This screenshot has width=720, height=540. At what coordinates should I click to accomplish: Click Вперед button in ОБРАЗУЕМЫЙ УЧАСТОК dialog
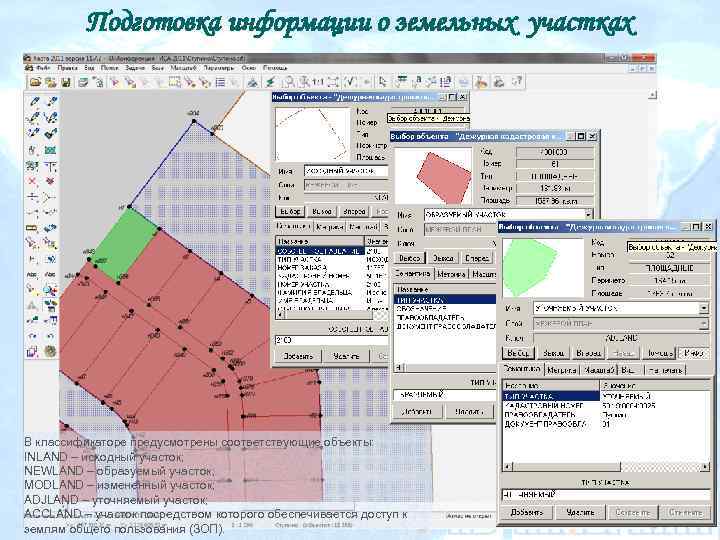[x=477, y=259]
